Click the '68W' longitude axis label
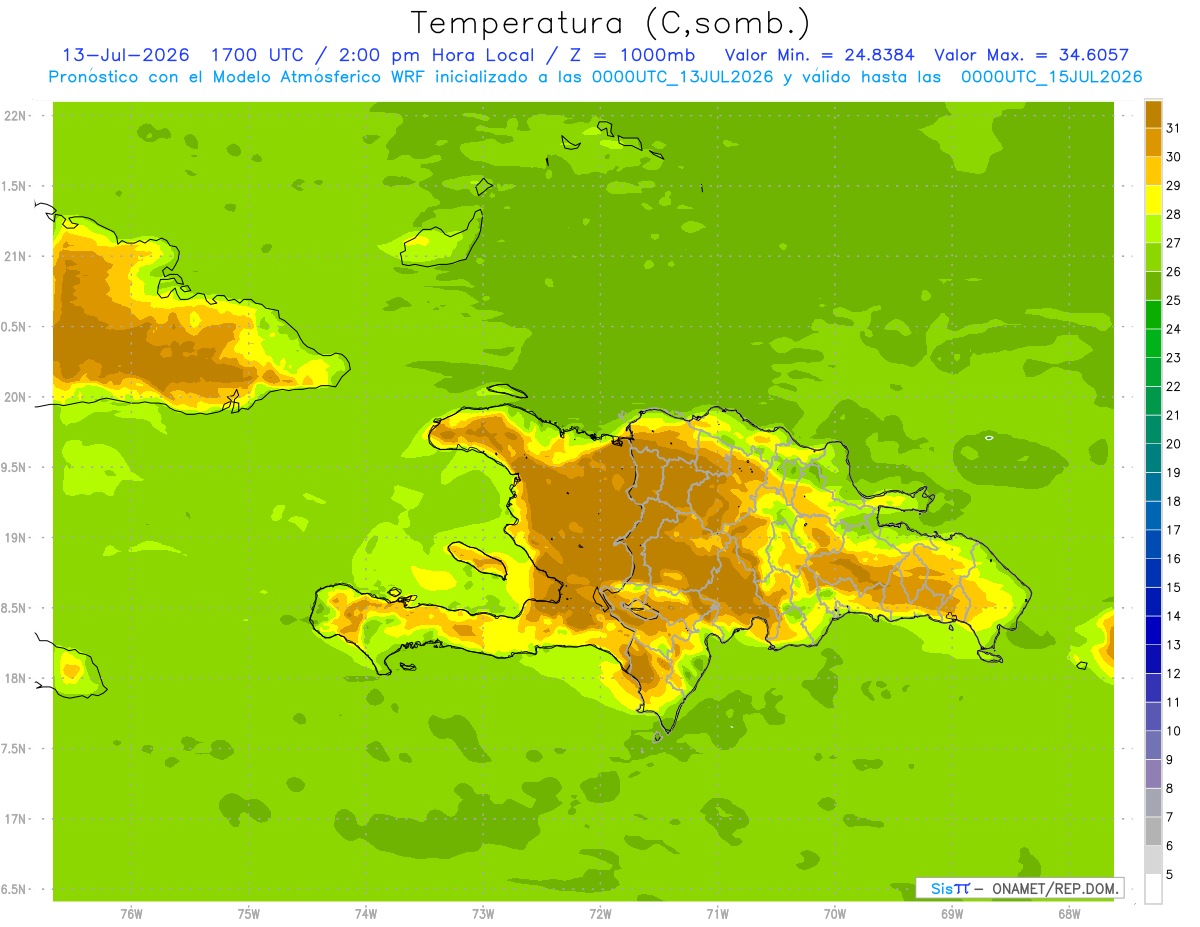The image size is (1200, 927). click(1069, 913)
